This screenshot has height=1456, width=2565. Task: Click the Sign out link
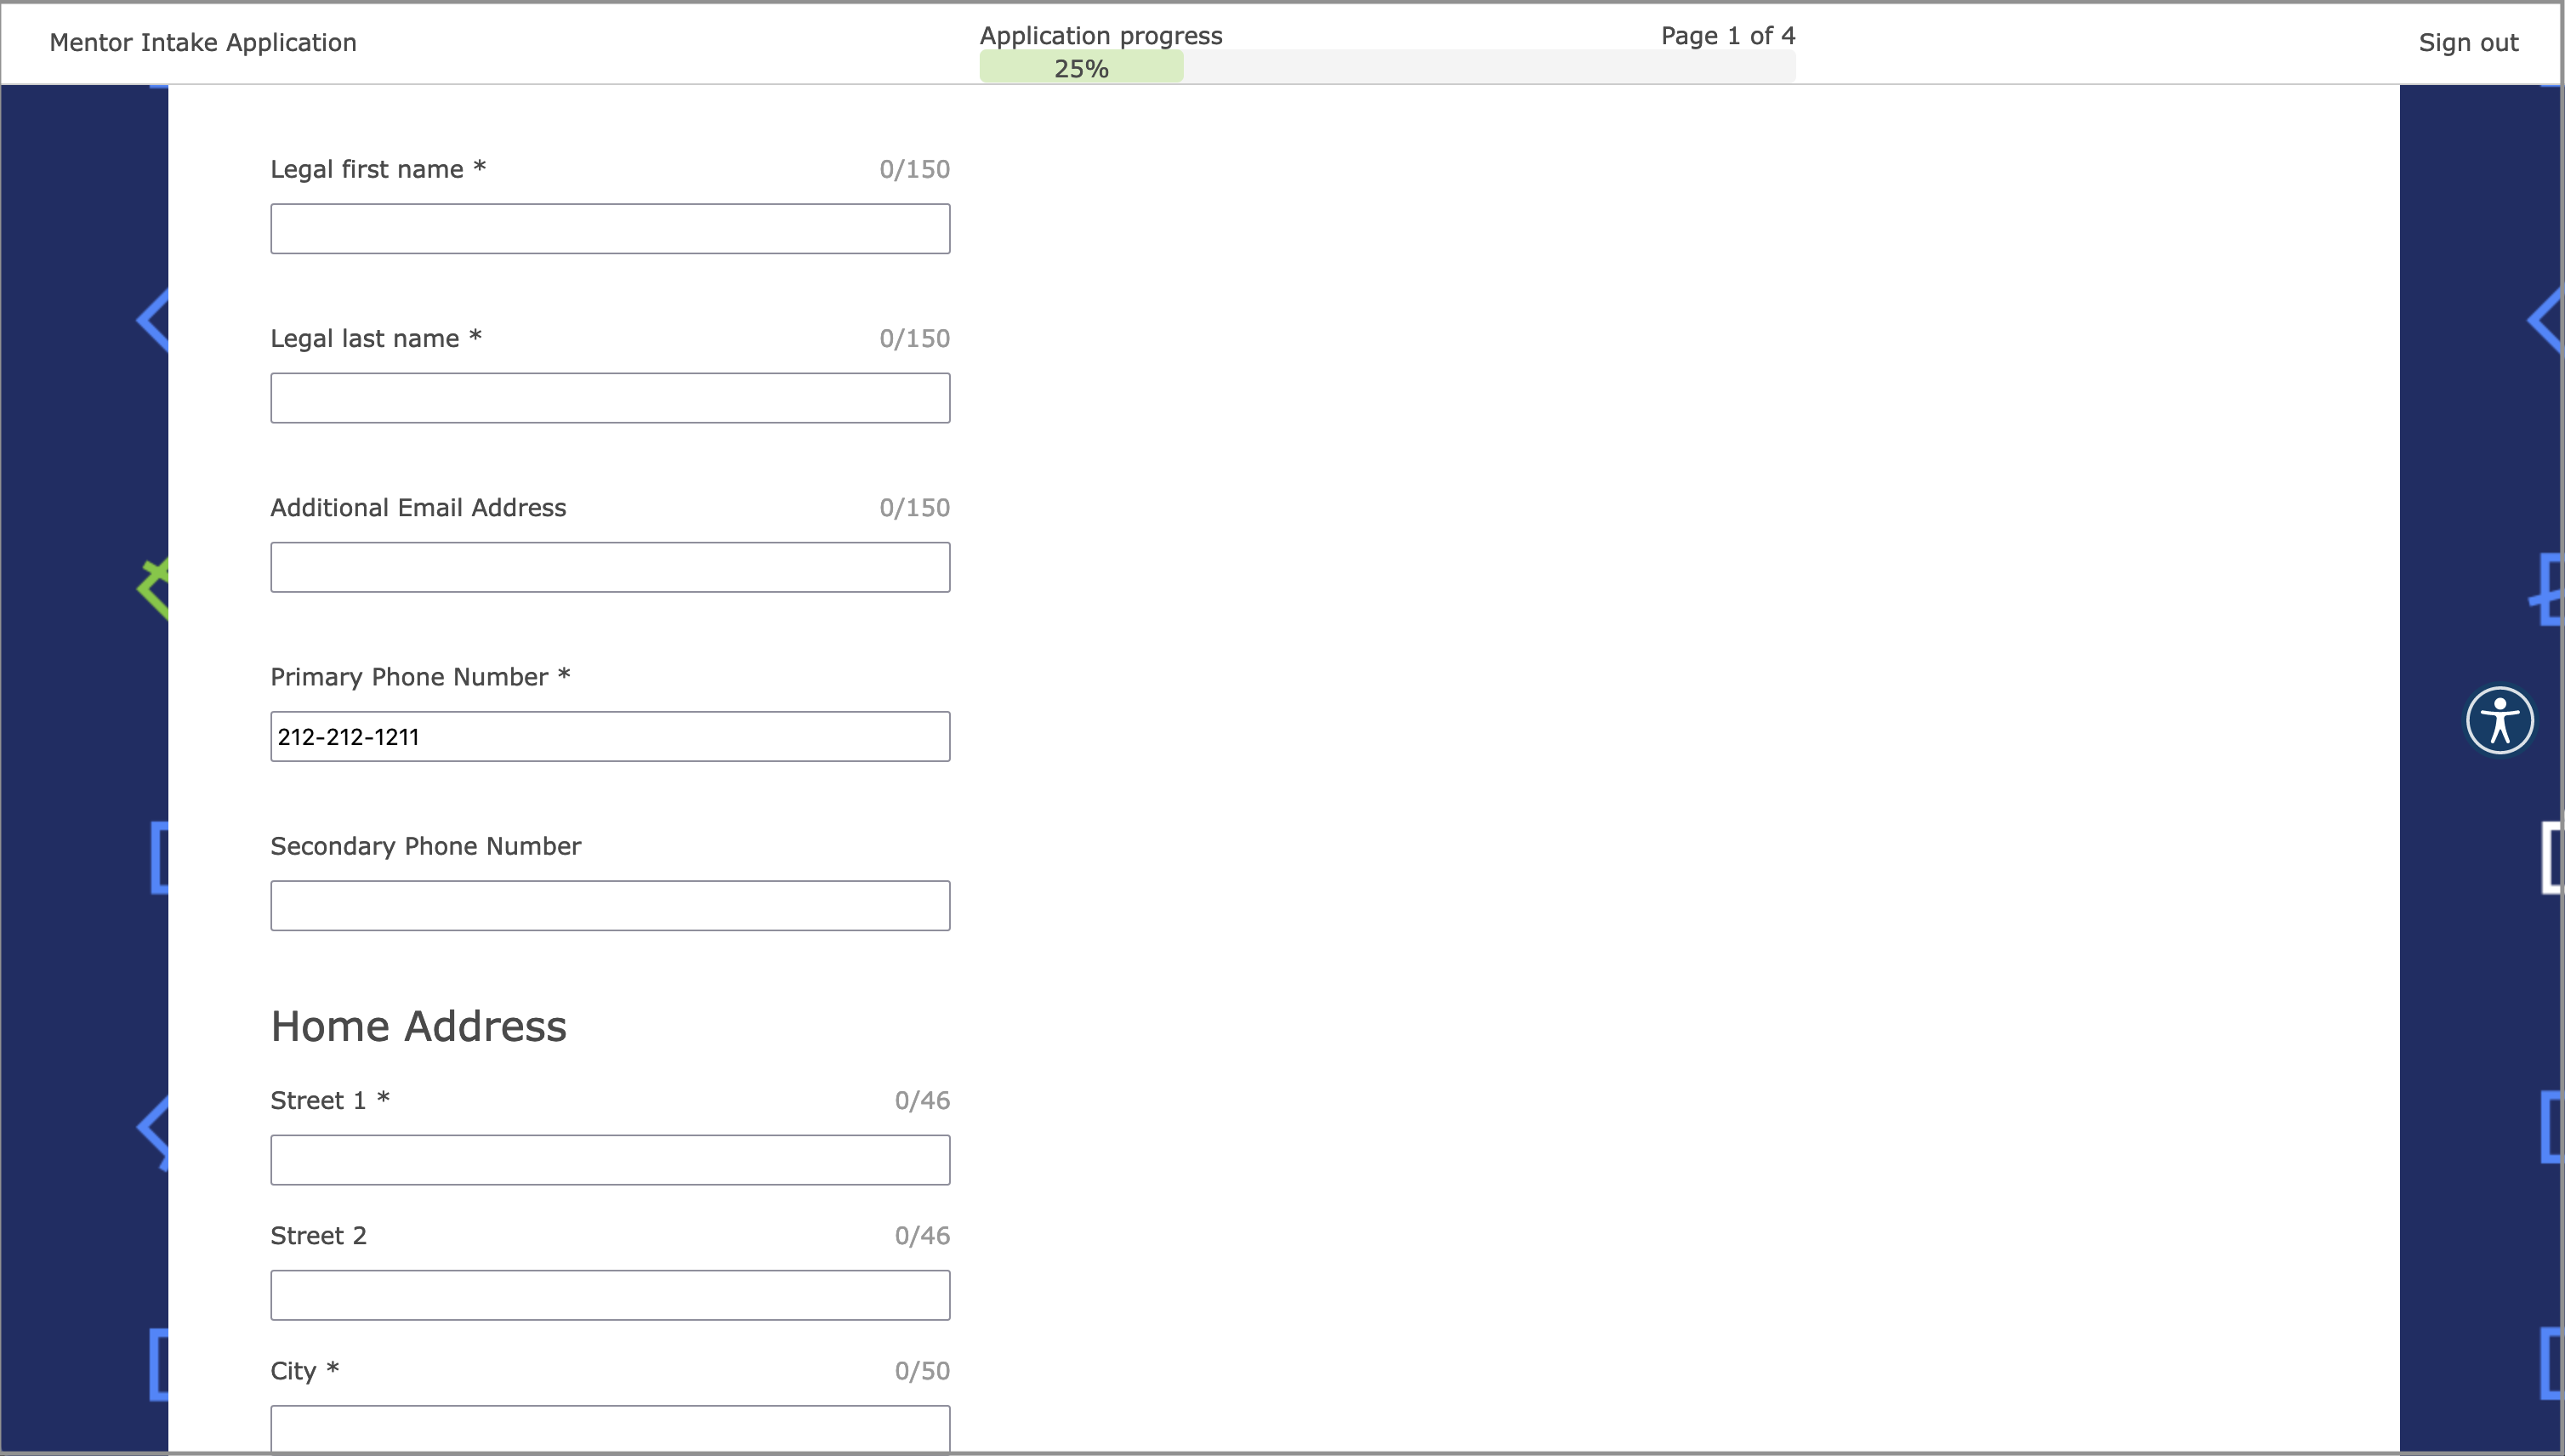point(2467,43)
